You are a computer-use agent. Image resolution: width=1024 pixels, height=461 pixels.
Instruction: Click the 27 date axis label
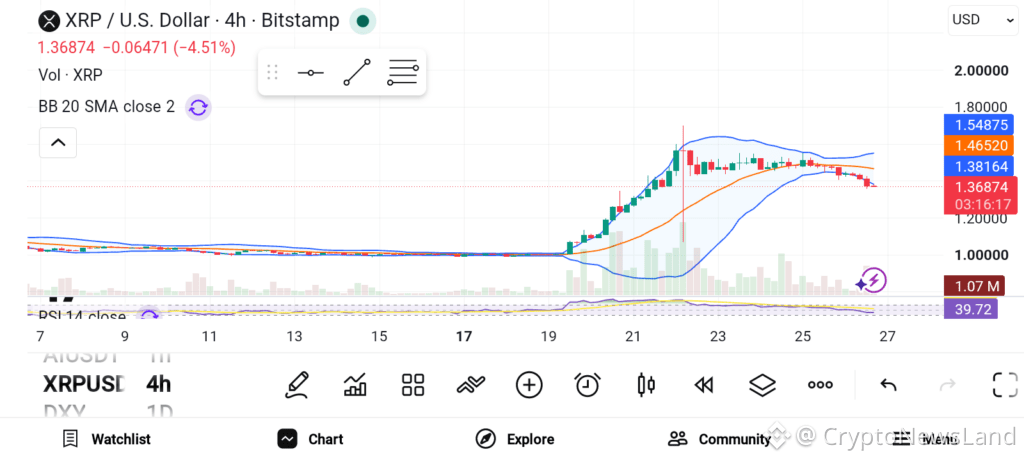(x=888, y=337)
